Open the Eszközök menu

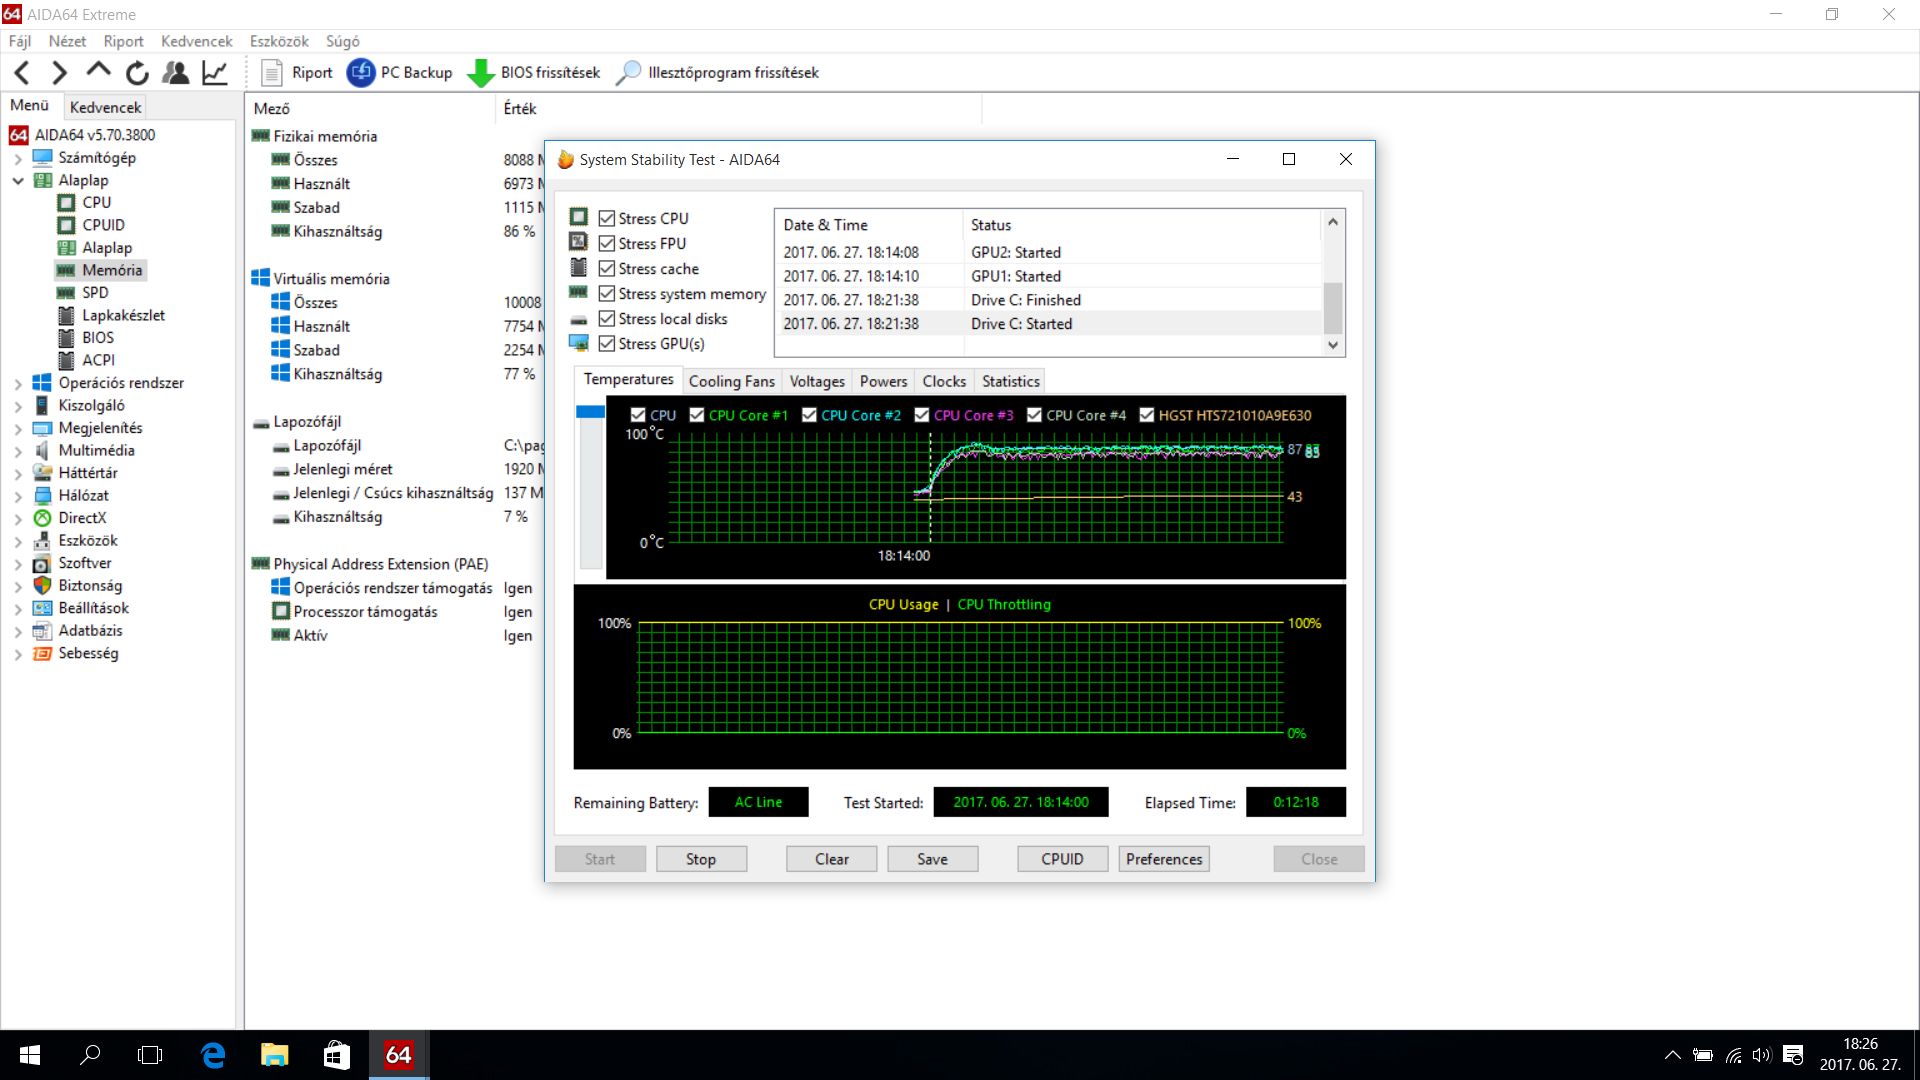click(279, 41)
